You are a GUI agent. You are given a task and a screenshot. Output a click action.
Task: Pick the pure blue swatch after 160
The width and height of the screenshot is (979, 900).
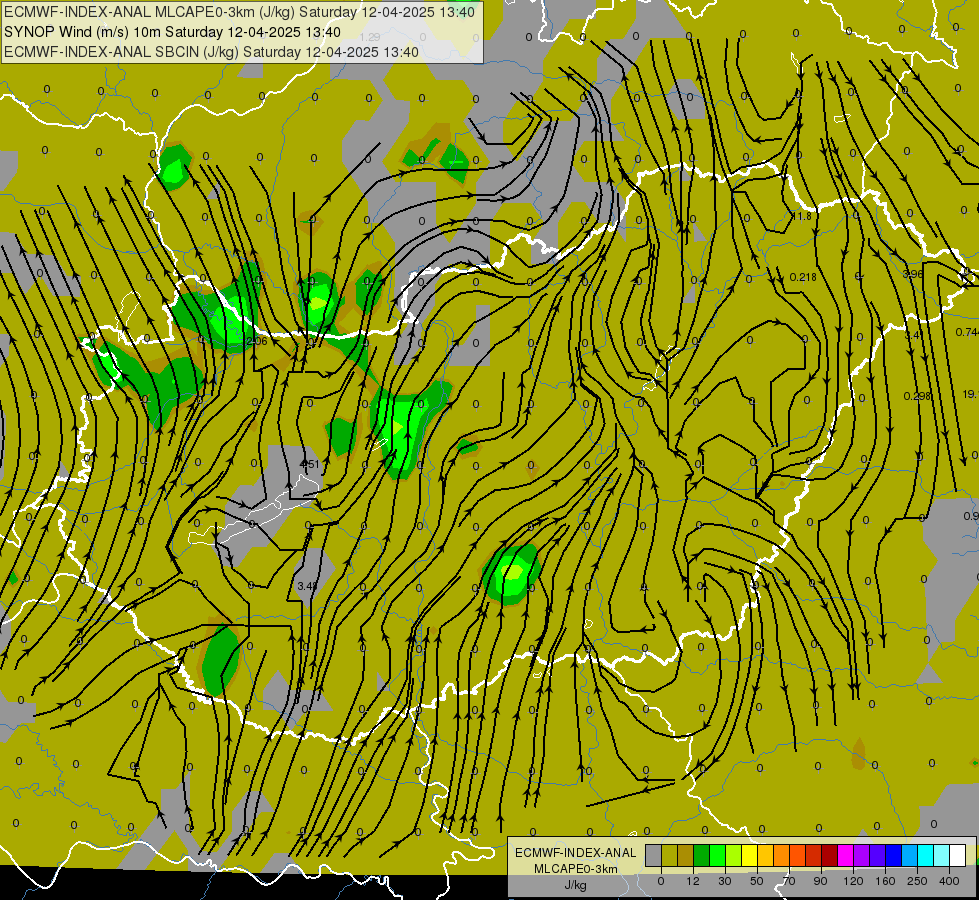coord(893,855)
